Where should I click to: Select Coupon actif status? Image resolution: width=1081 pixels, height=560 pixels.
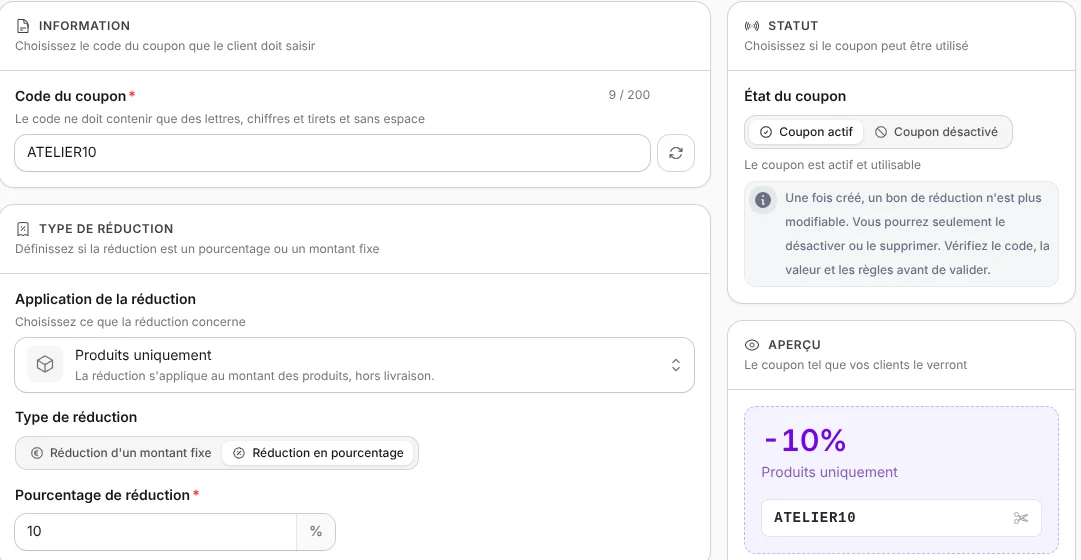pyautogui.click(x=806, y=132)
